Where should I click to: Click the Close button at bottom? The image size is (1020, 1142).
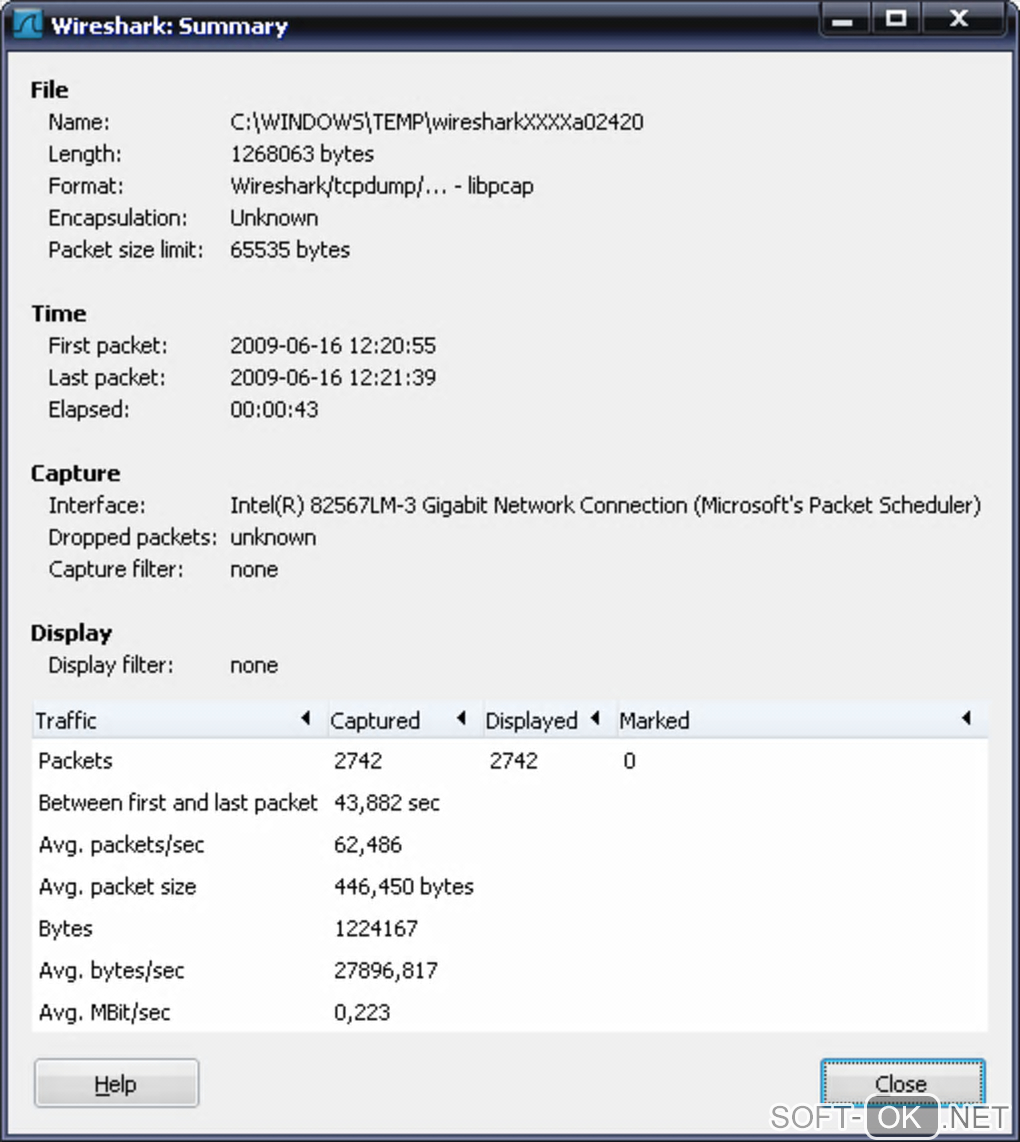tap(902, 1083)
